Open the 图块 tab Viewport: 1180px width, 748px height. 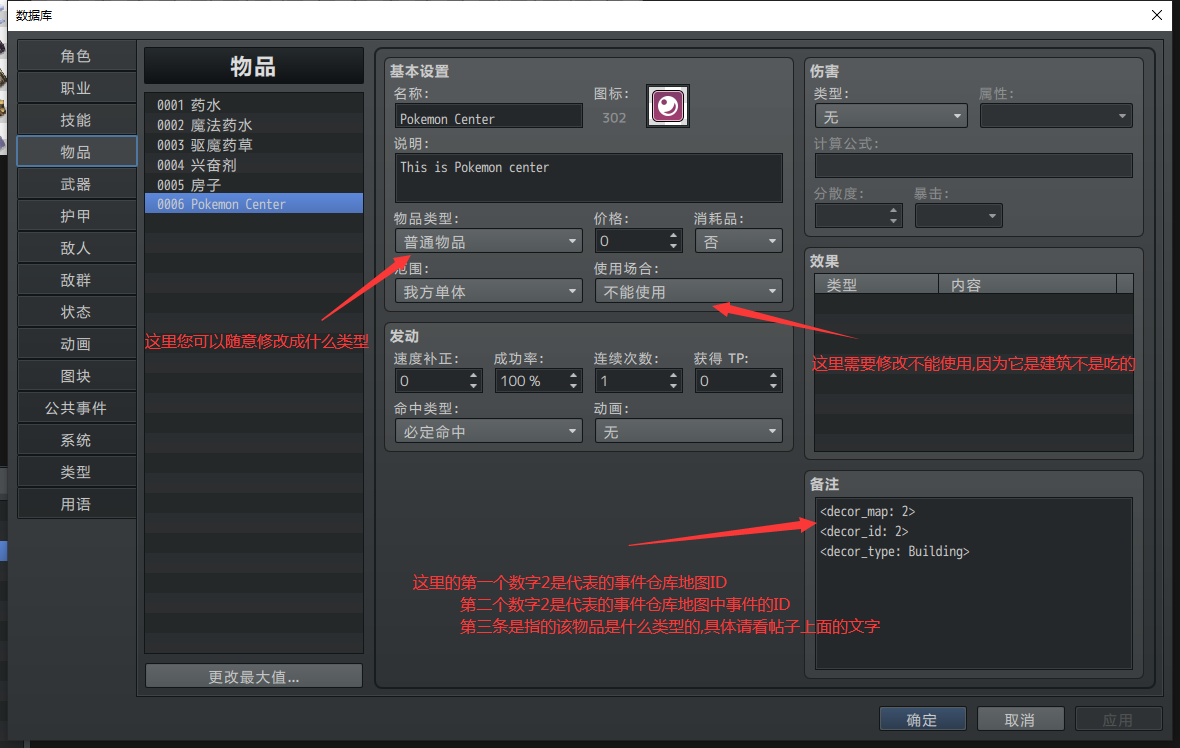[x=76, y=376]
